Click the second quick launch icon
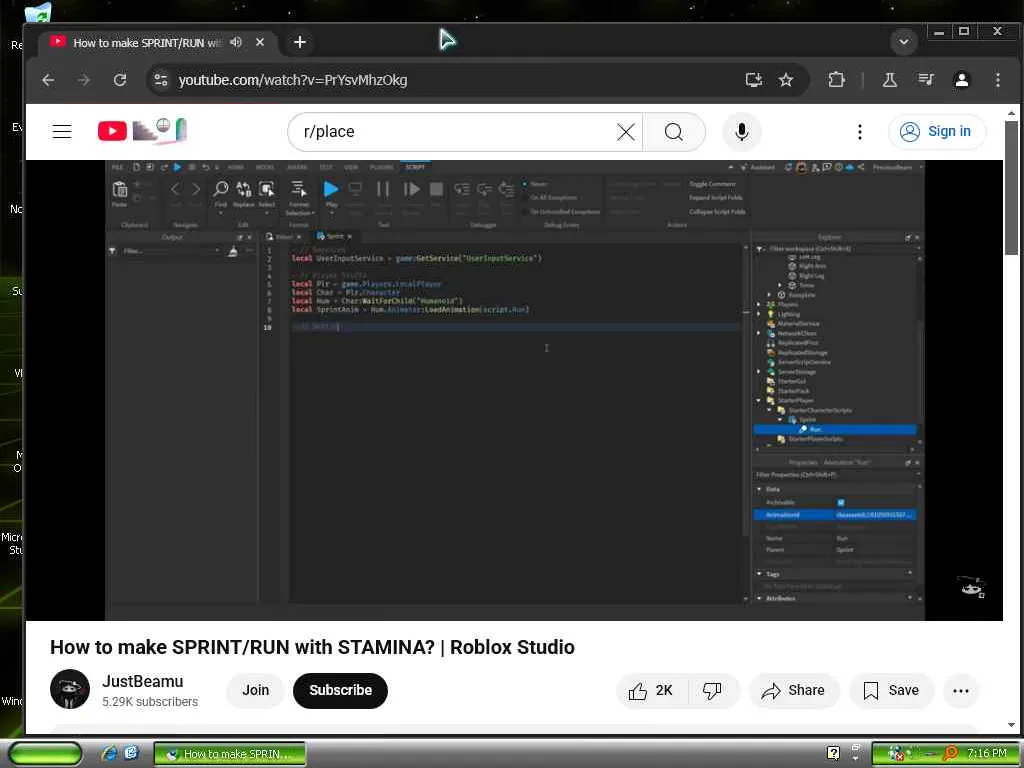The height and width of the screenshot is (768, 1024). pos(131,753)
